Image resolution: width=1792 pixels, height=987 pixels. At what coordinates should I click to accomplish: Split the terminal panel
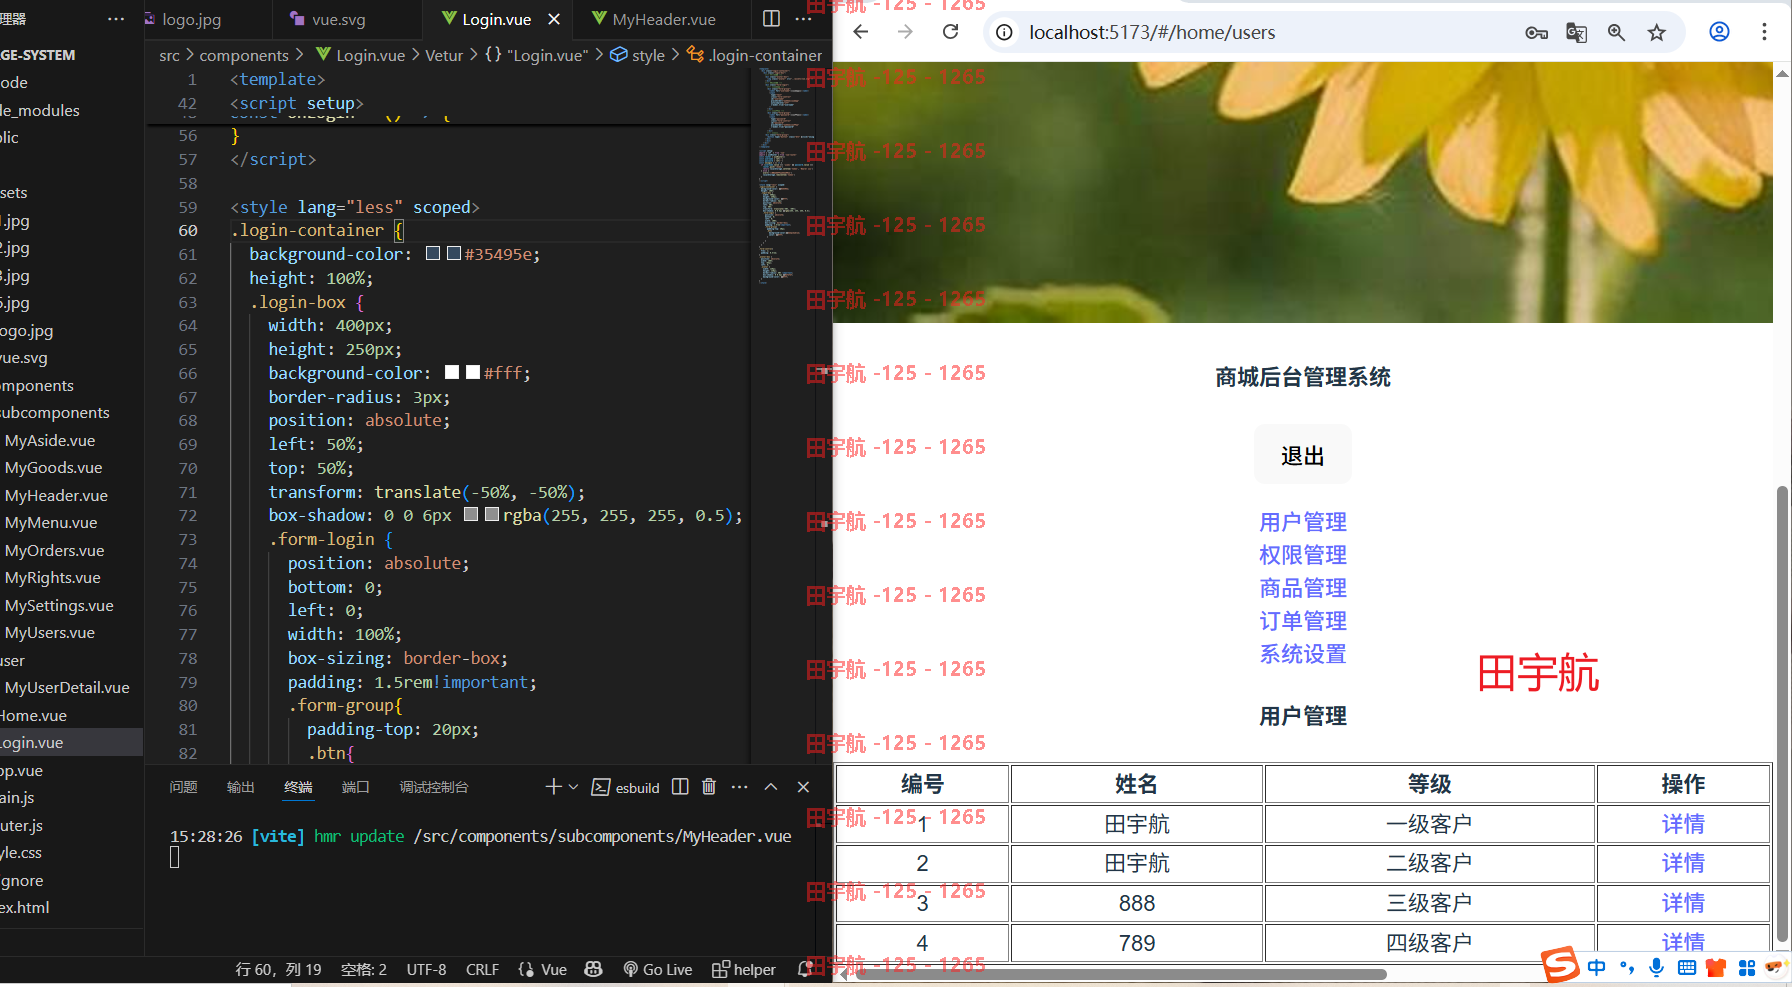pyautogui.click(x=680, y=787)
